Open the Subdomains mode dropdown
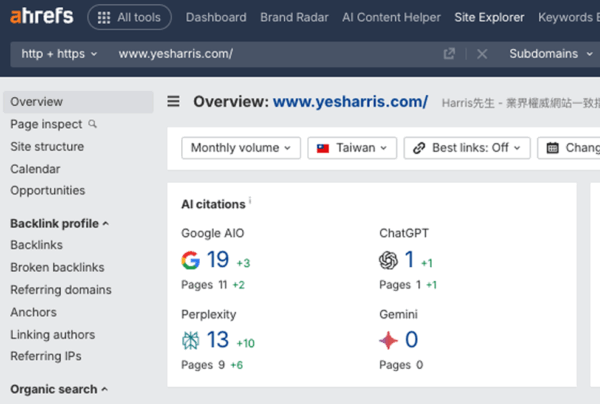The width and height of the screenshot is (600, 404). 550,54
